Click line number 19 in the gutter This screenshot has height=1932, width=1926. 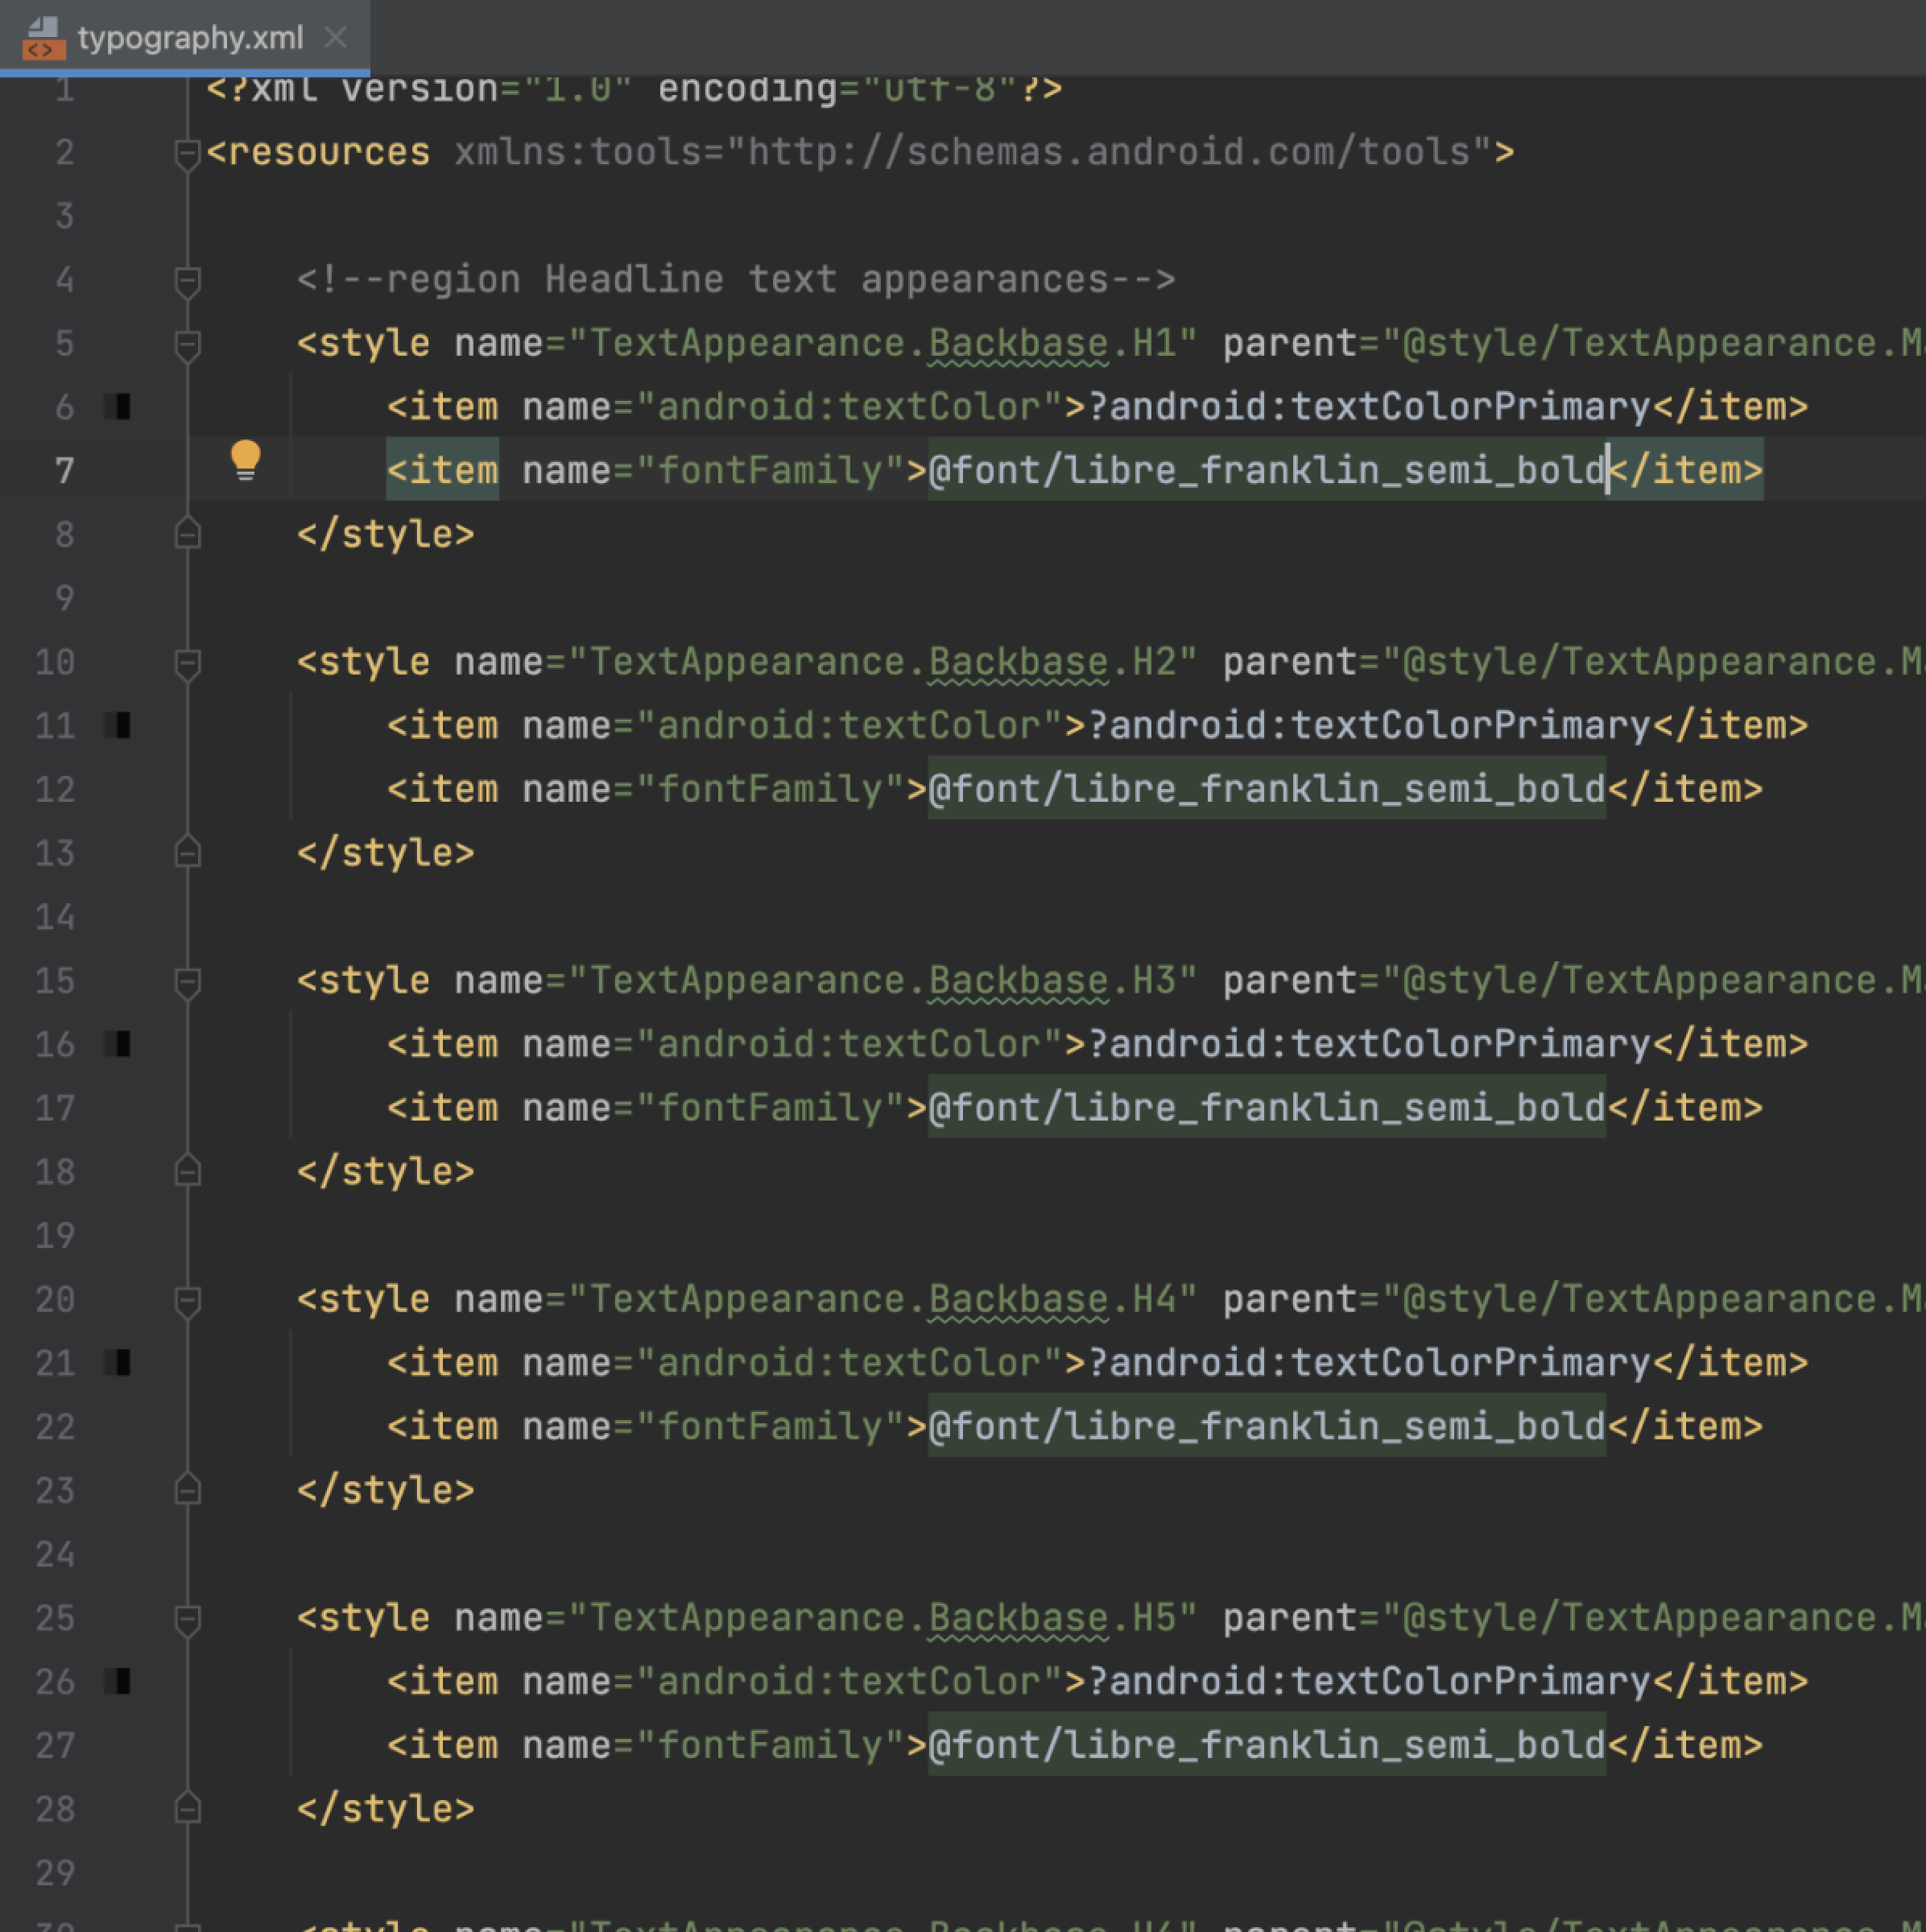point(55,1236)
